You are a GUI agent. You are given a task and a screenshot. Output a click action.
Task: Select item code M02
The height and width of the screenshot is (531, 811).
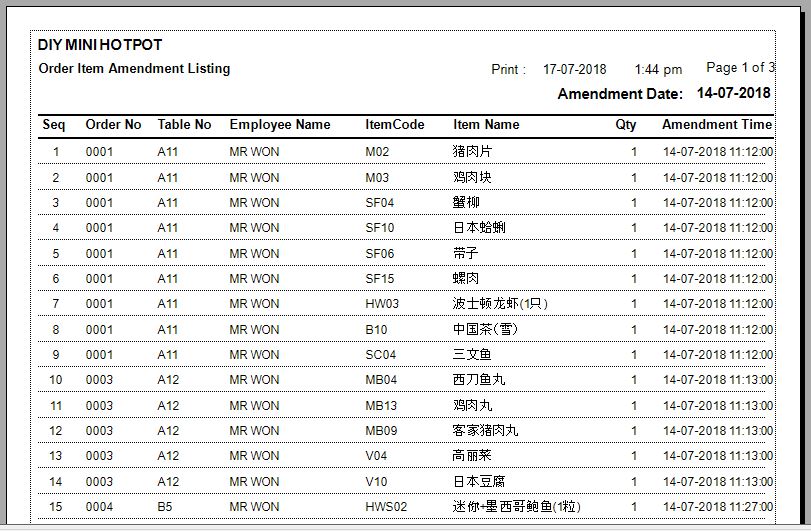click(377, 152)
